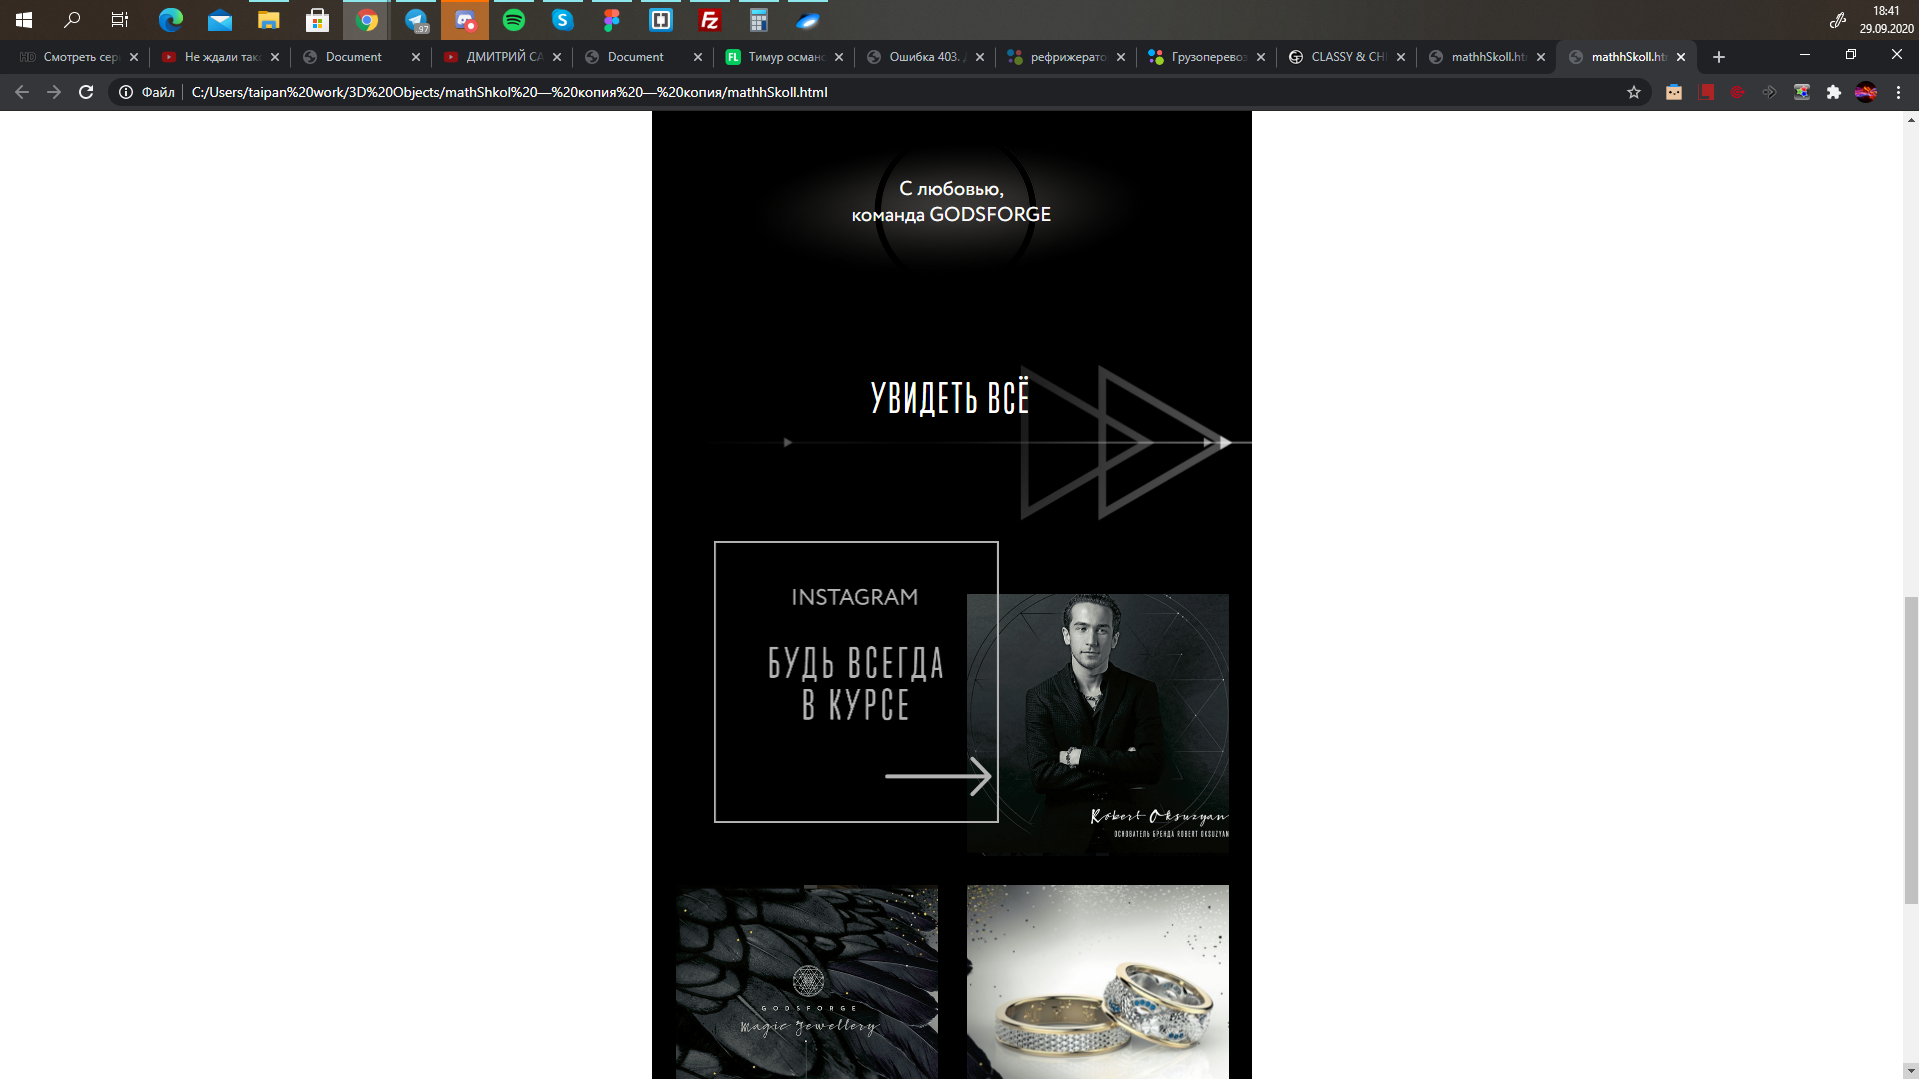
Task: Click the address bar URL field
Action: pyautogui.click(x=900, y=92)
